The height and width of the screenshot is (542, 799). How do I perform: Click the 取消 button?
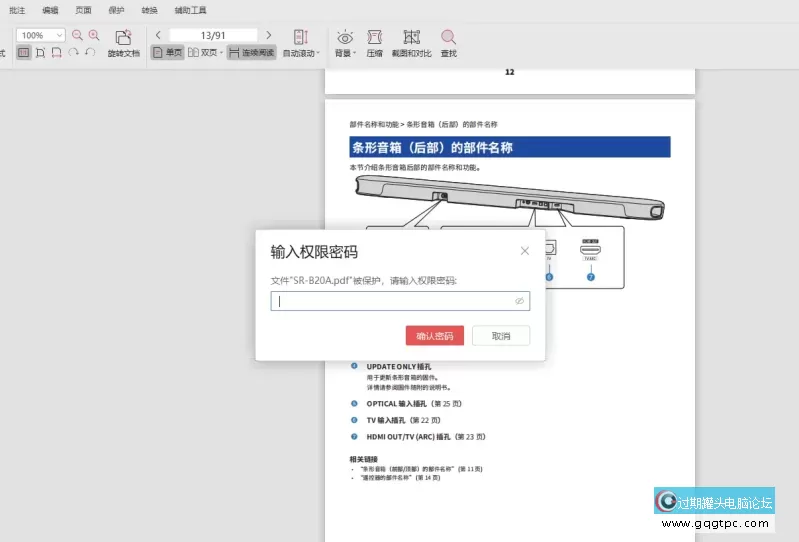tap(501, 336)
